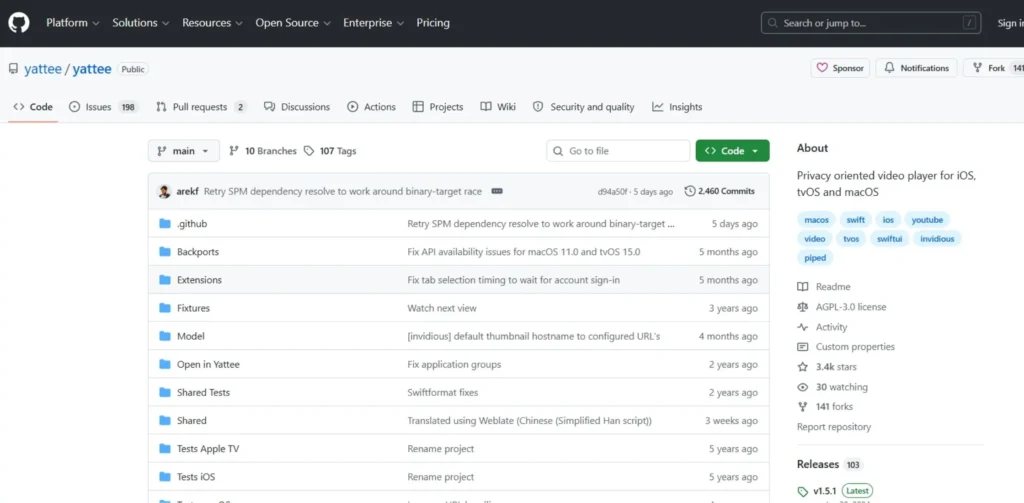Open the Report repository link
This screenshot has width=1024, height=503.
tap(833, 427)
